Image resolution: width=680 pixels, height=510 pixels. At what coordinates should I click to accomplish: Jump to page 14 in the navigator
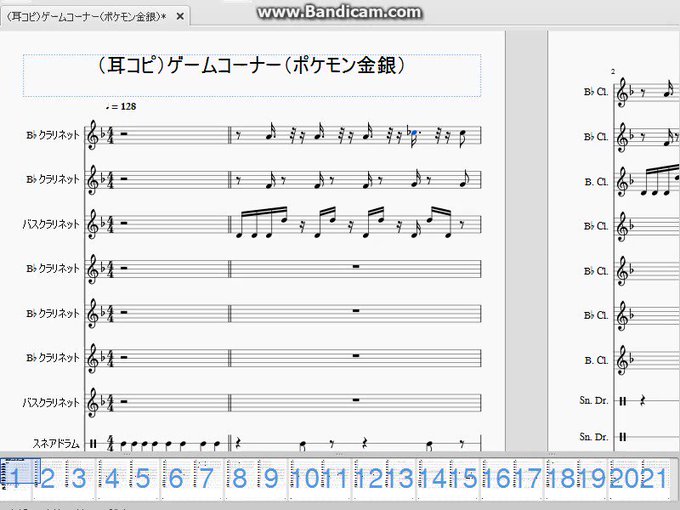click(x=432, y=479)
